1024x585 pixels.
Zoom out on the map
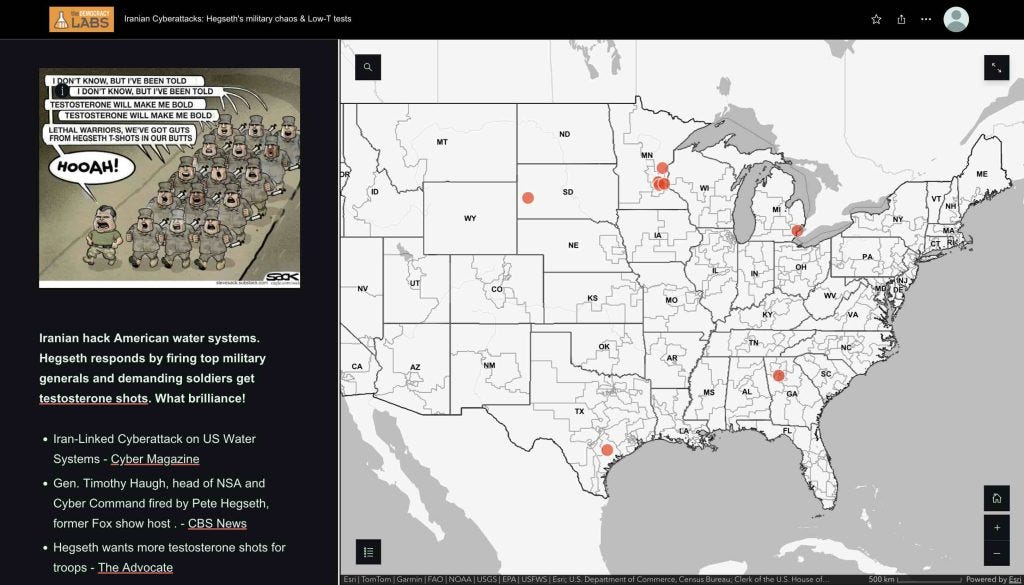[997, 554]
